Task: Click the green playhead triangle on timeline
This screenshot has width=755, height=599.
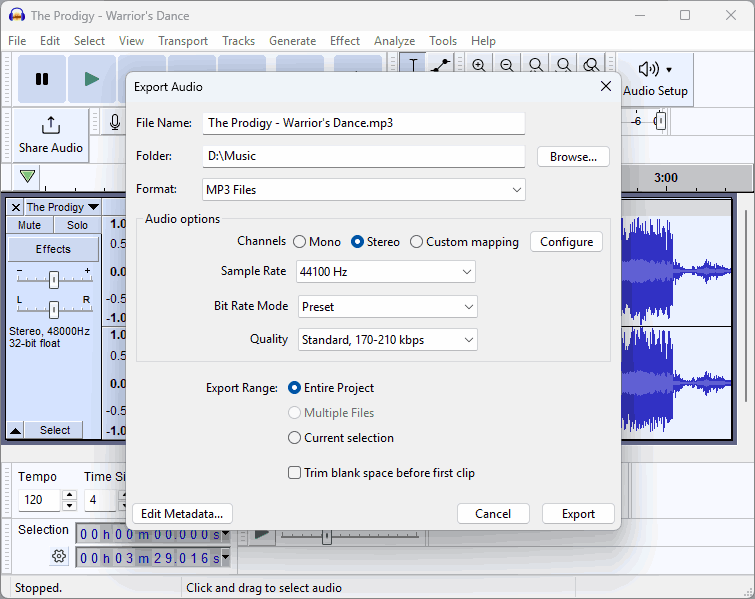Action: pyautogui.click(x=27, y=176)
